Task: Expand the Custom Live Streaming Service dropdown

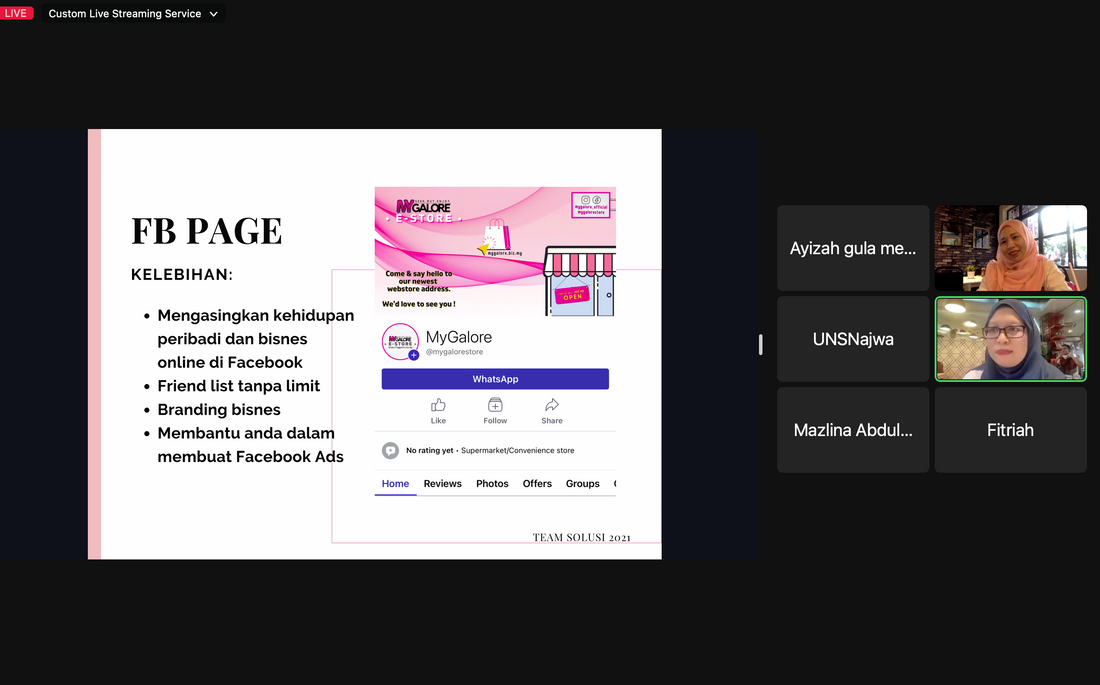Action: pos(213,14)
